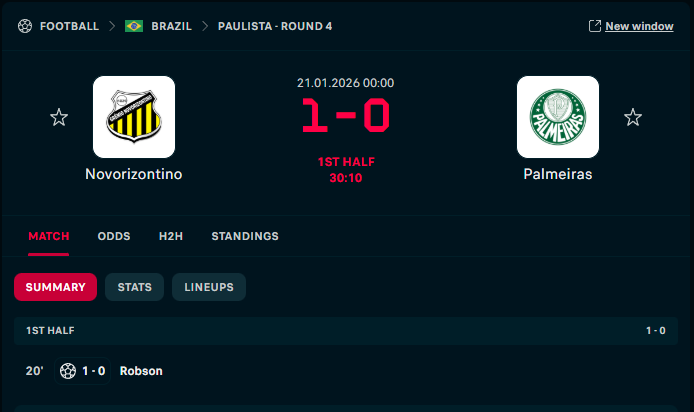The image size is (694, 412).
Task: Click the football sport icon in breadcrumb
Action: pyautogui.click(x=25, y=26)
